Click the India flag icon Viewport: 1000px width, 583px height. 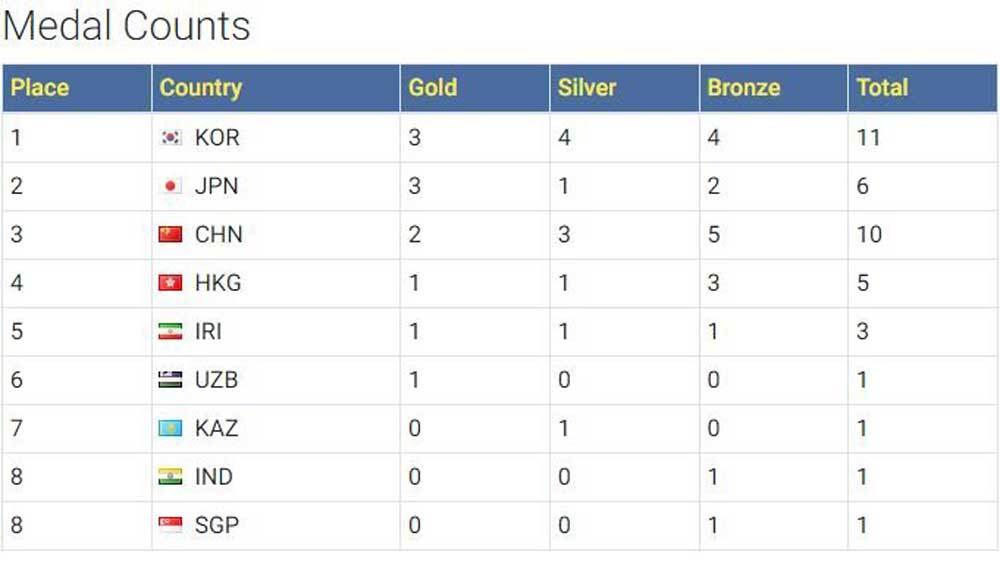(x=171, y=477)
